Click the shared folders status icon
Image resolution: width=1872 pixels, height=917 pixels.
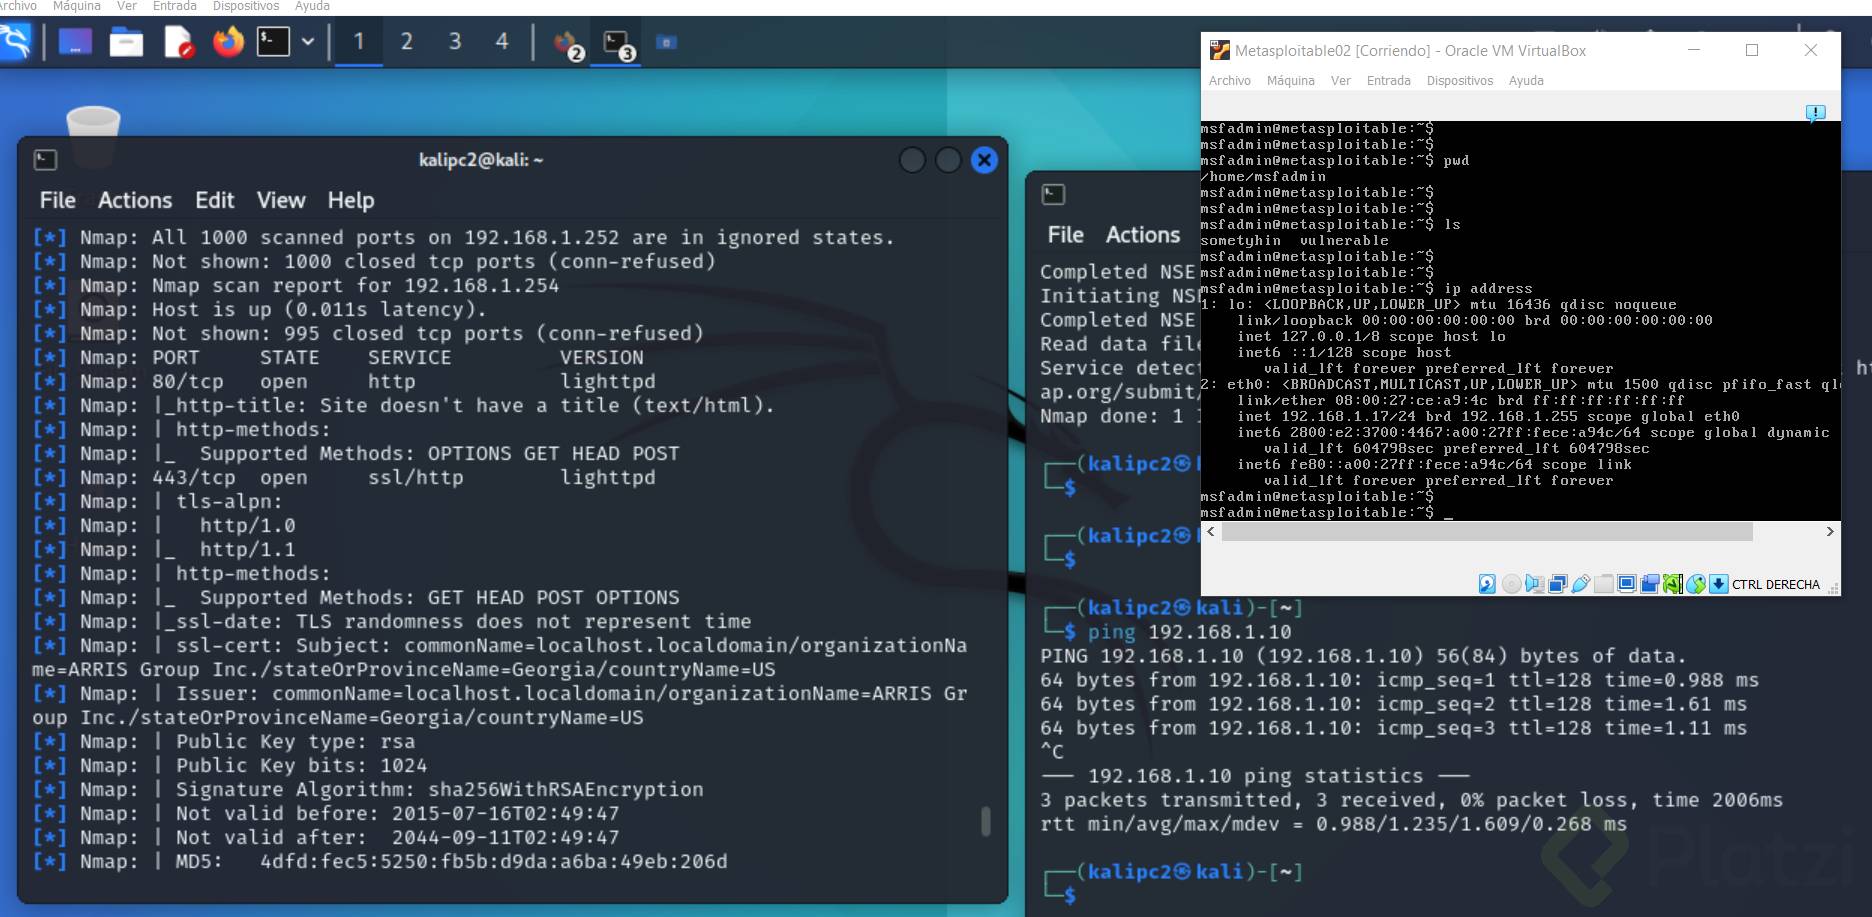click(x=1604, y=584)
